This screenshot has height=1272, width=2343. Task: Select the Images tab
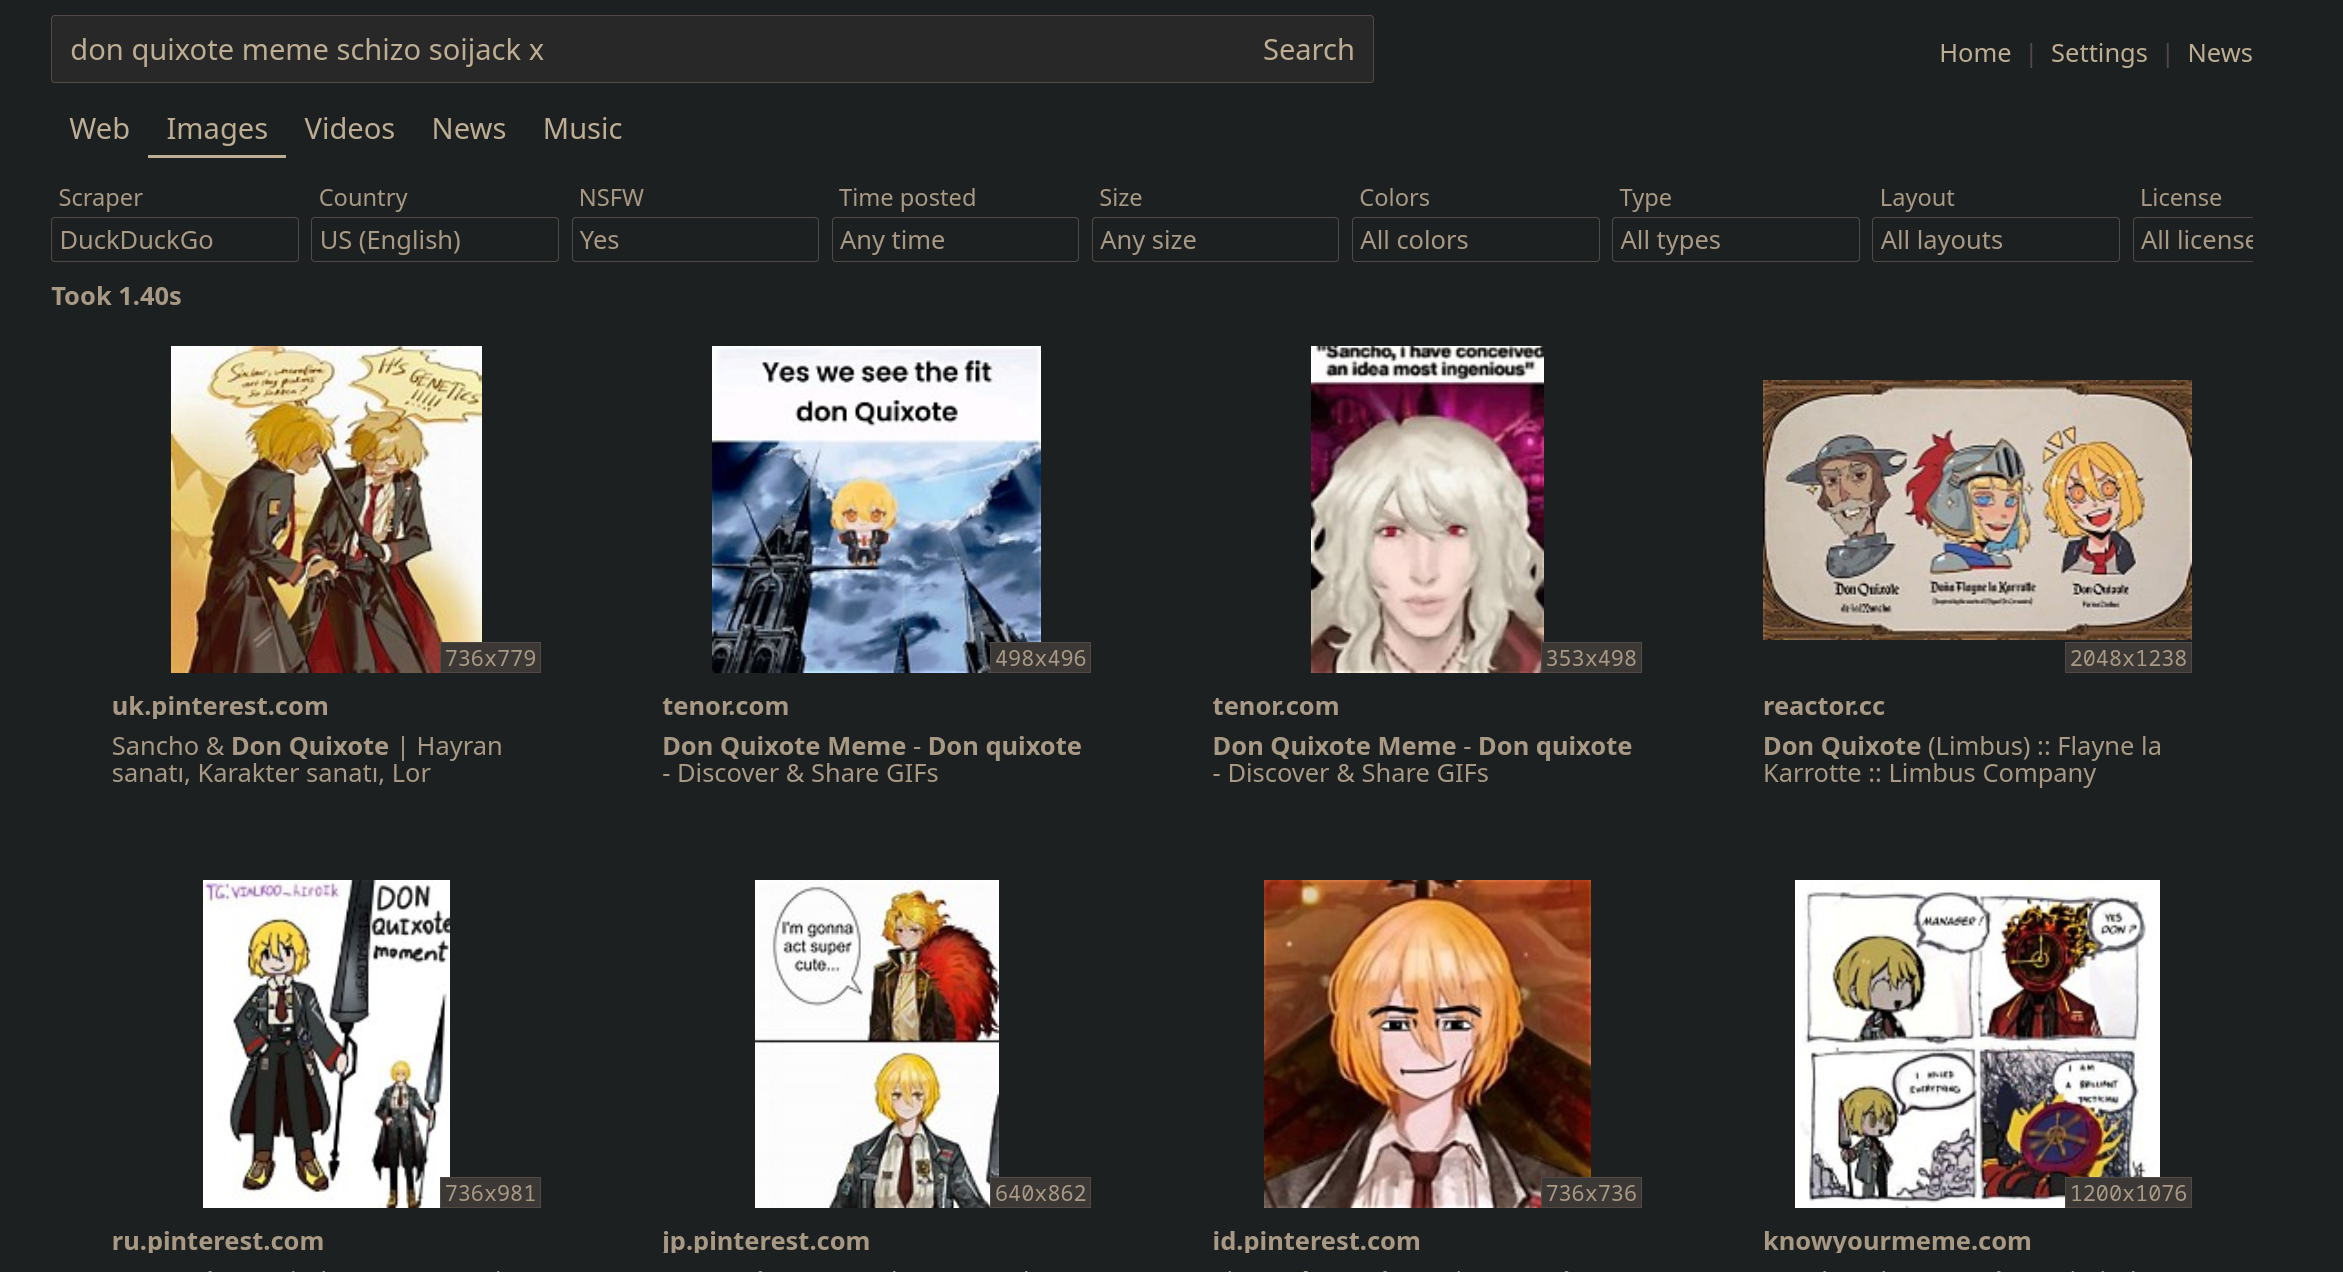216,128
